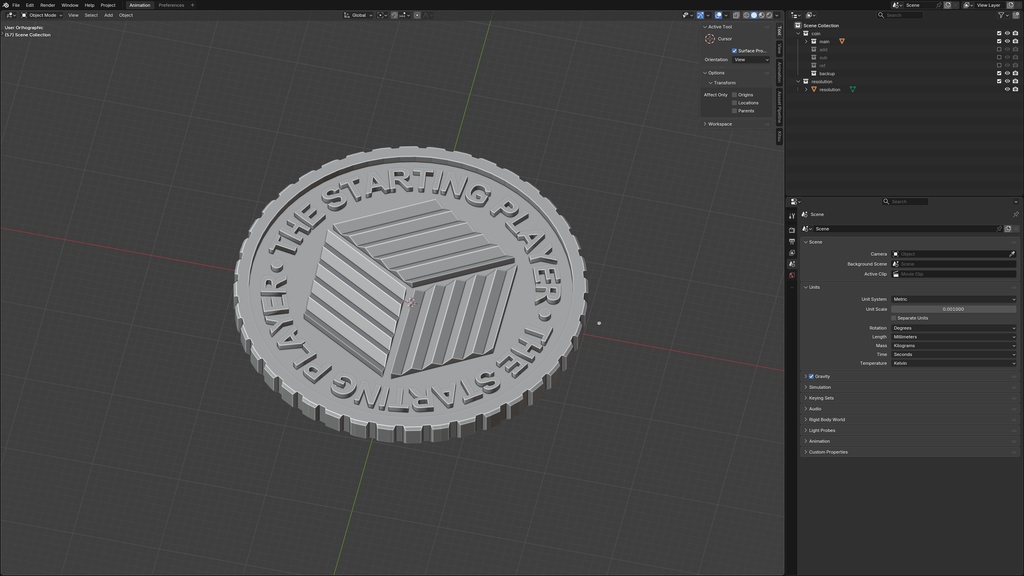
Task: Toggle viewport overlays icon
Action: point(718,15)
